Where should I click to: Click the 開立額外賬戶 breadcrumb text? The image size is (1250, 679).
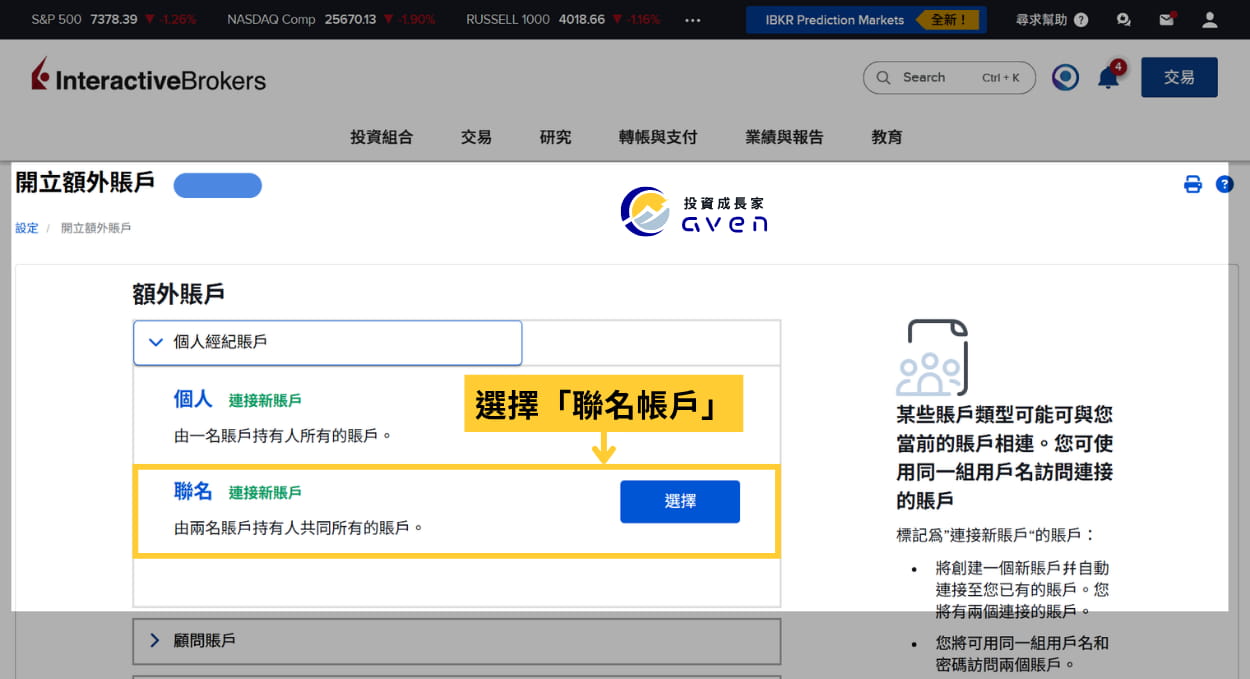click(96, 228)
